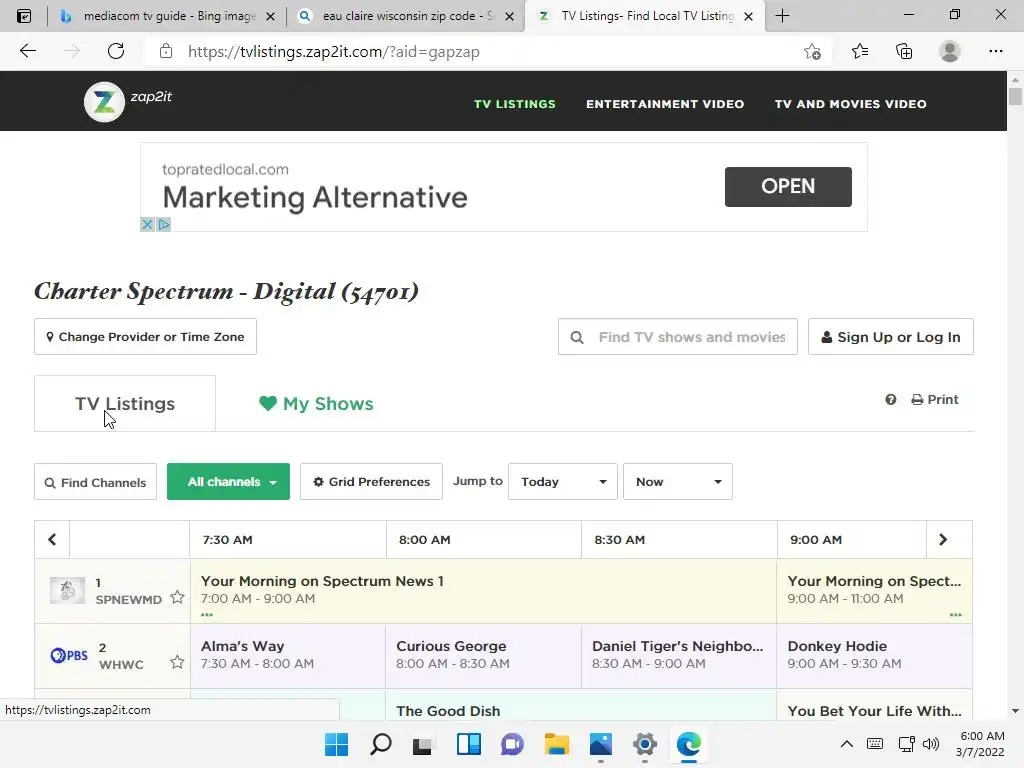Screen dimensions: 1024x768
Task: Click Sign Up or Log In
Action: point(891,337)
